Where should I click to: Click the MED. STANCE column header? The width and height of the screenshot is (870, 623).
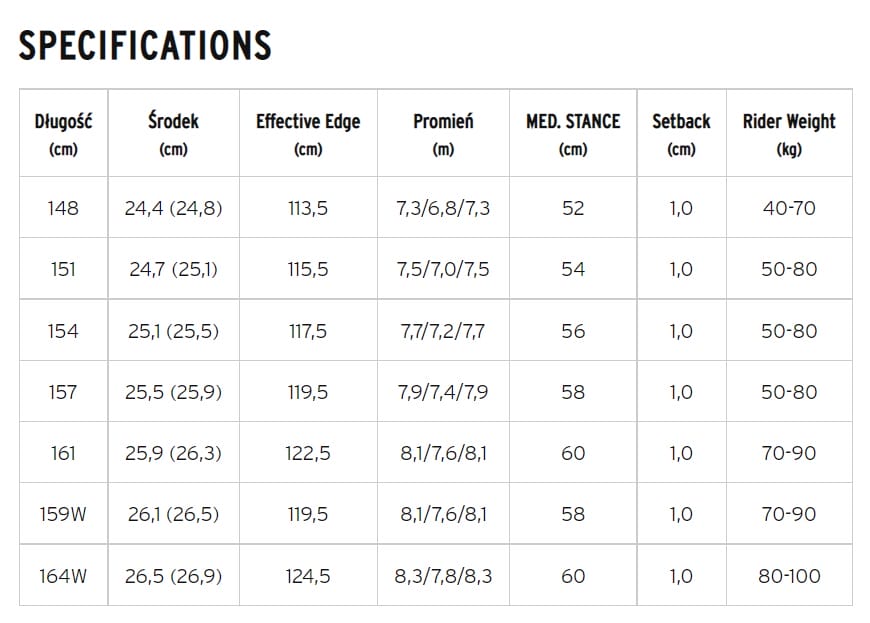pyautogui.click(x=573, y=134)
